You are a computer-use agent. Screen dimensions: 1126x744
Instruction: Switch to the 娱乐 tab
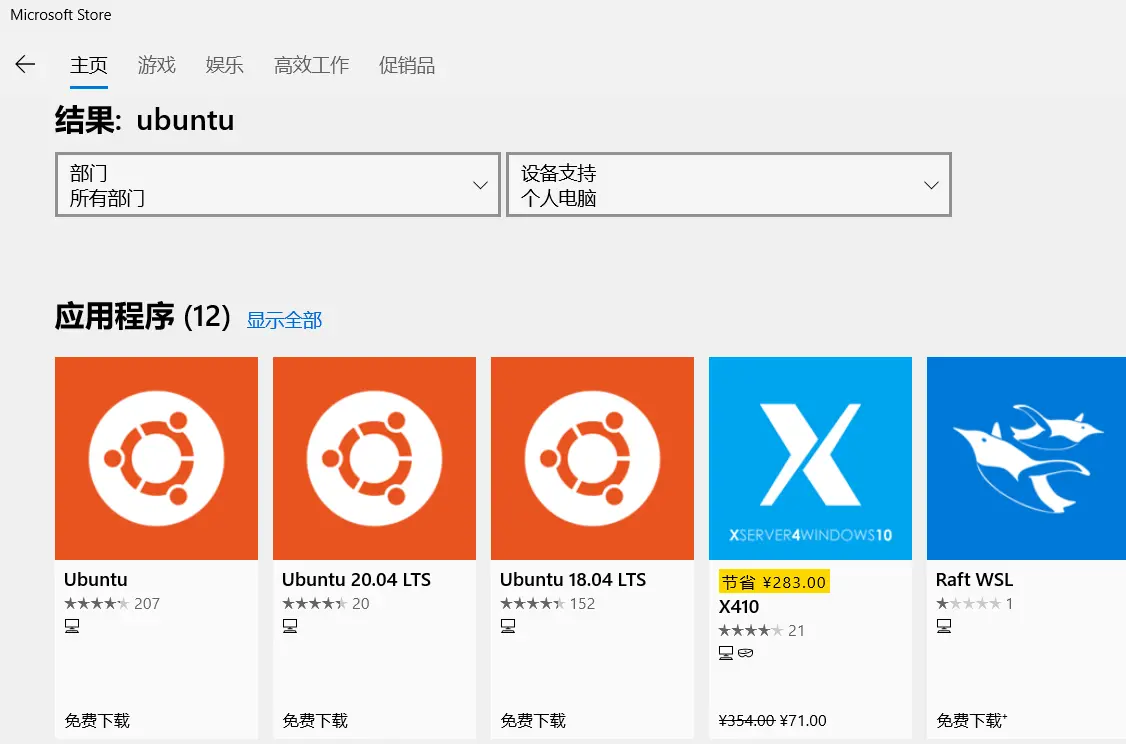point(224,65)
